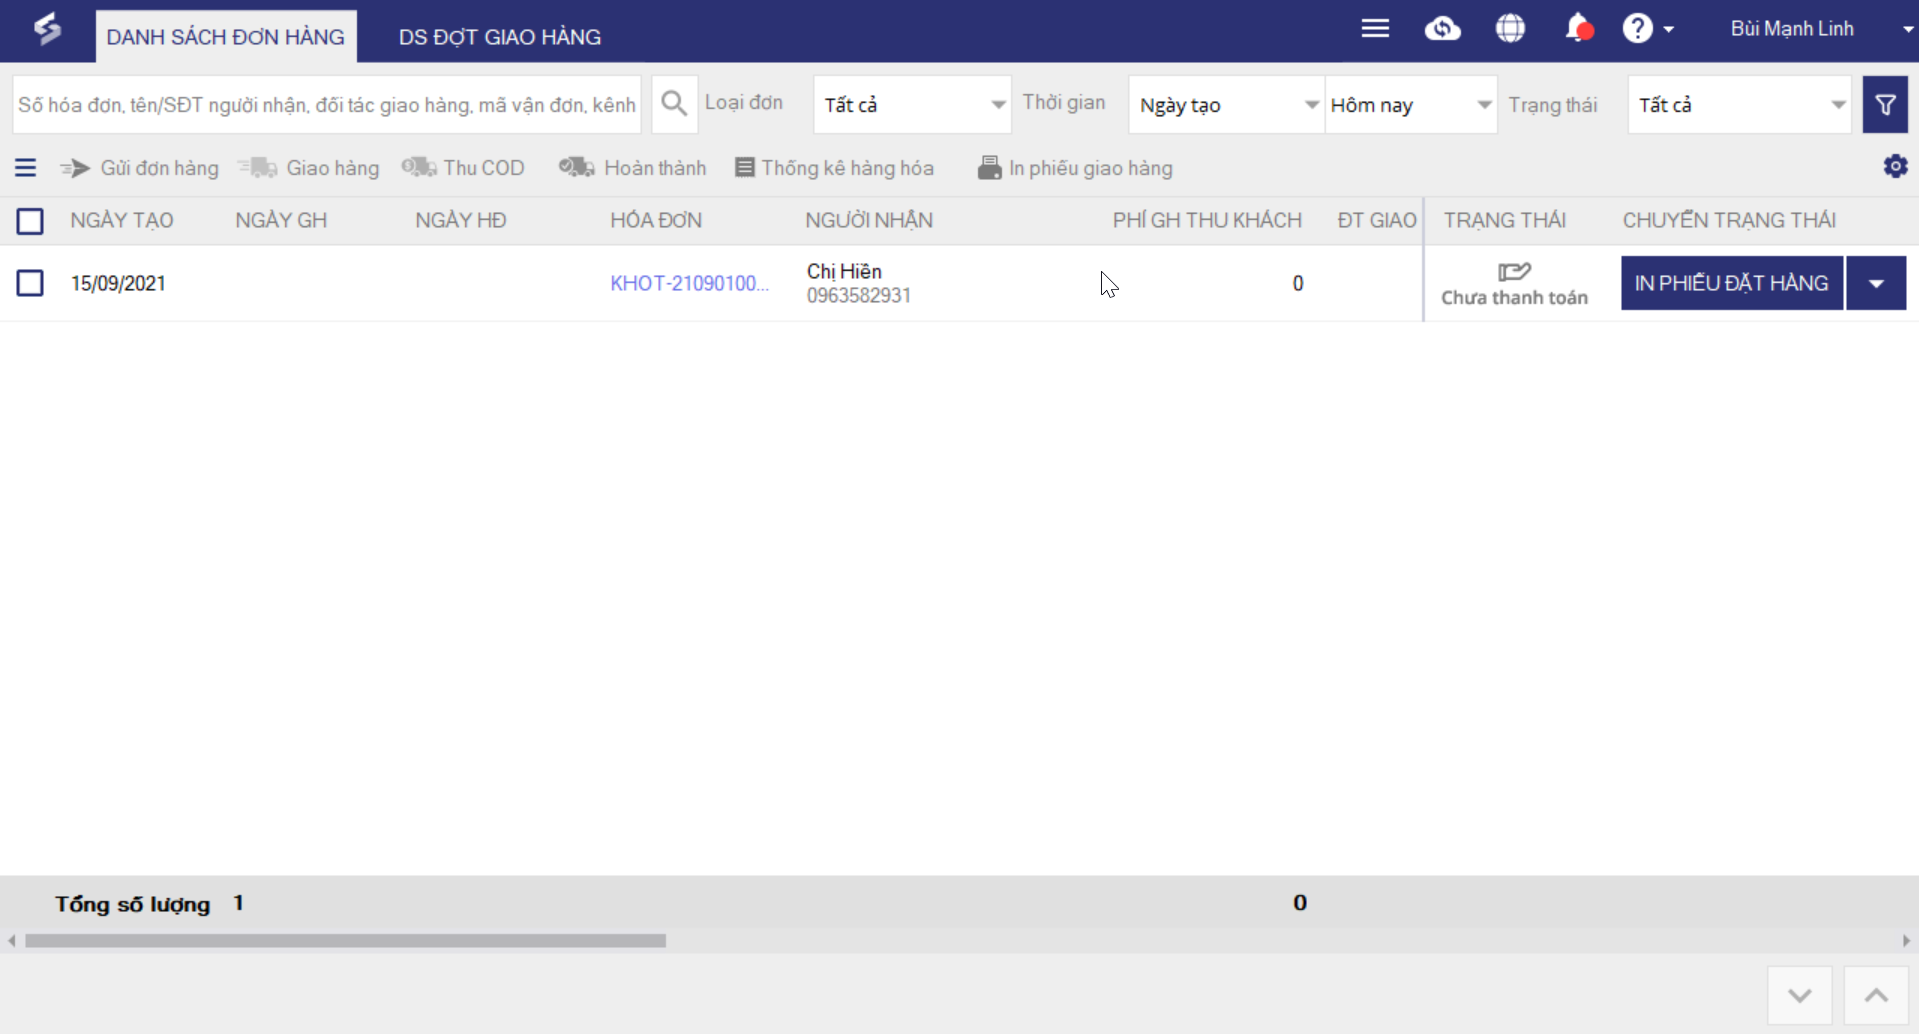Open the Hôm nay date range dropdown
1919x1034 pixels.
(x=1411, y=104)
